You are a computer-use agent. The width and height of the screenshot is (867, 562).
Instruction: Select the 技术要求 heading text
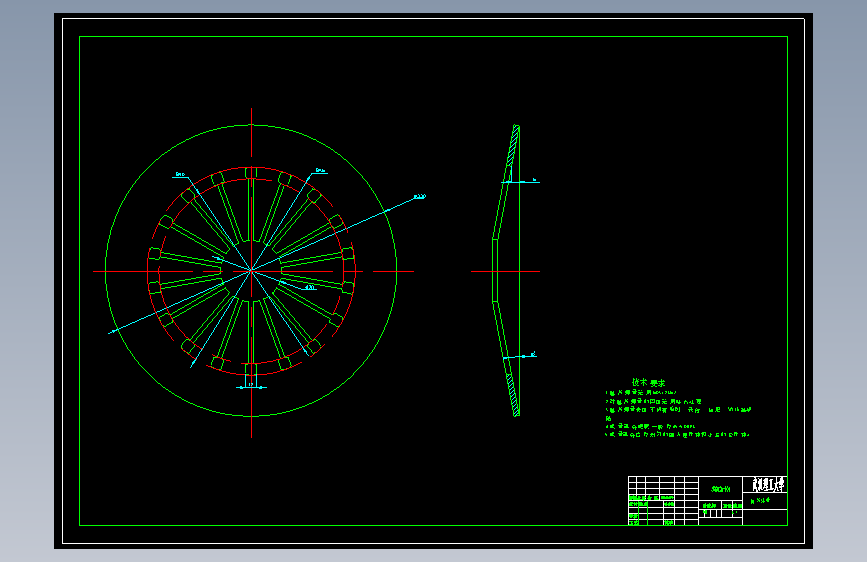649,382
